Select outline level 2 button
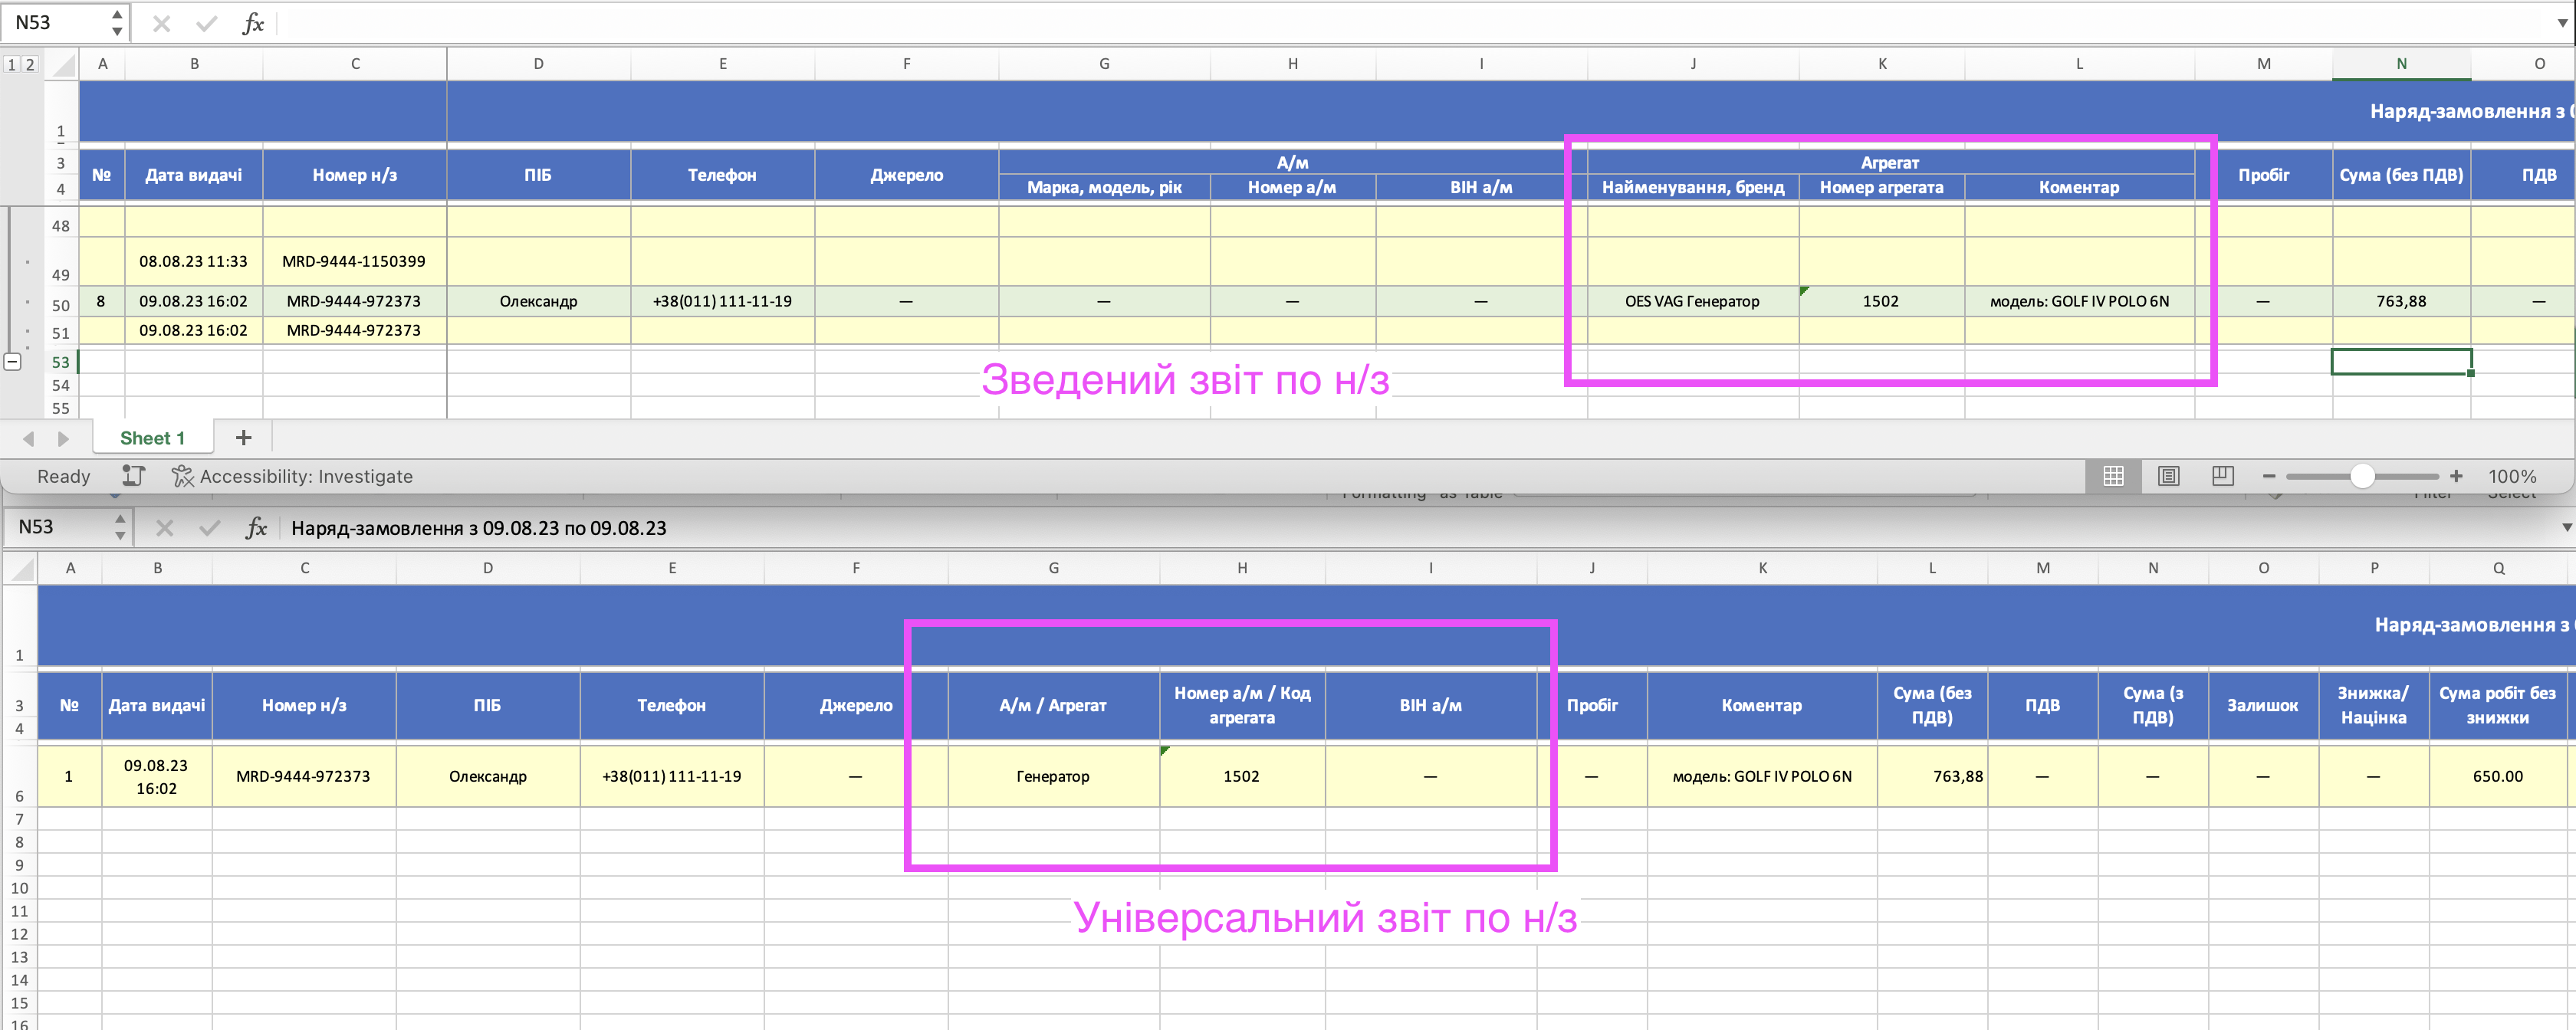The image size is (2576, 1030). pos(30,64)
